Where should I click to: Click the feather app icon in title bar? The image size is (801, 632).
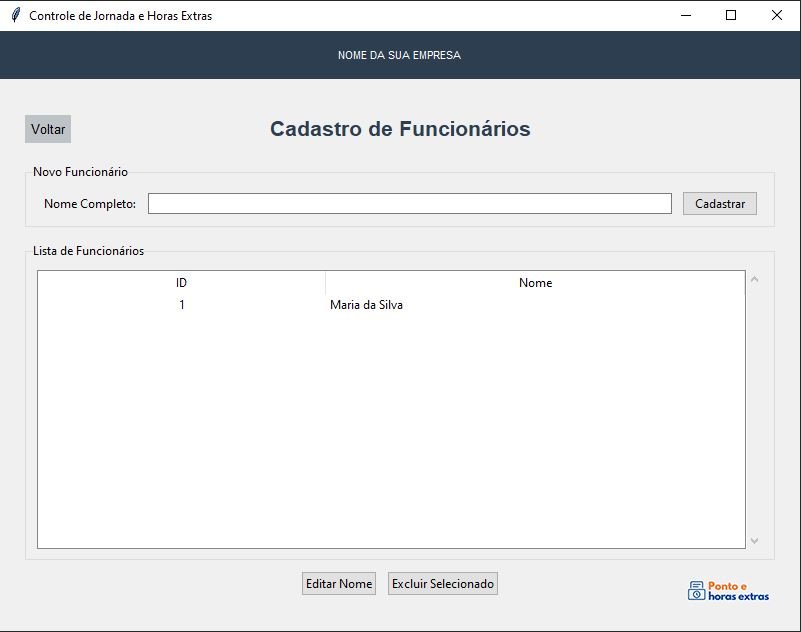(x=16, y=15)
